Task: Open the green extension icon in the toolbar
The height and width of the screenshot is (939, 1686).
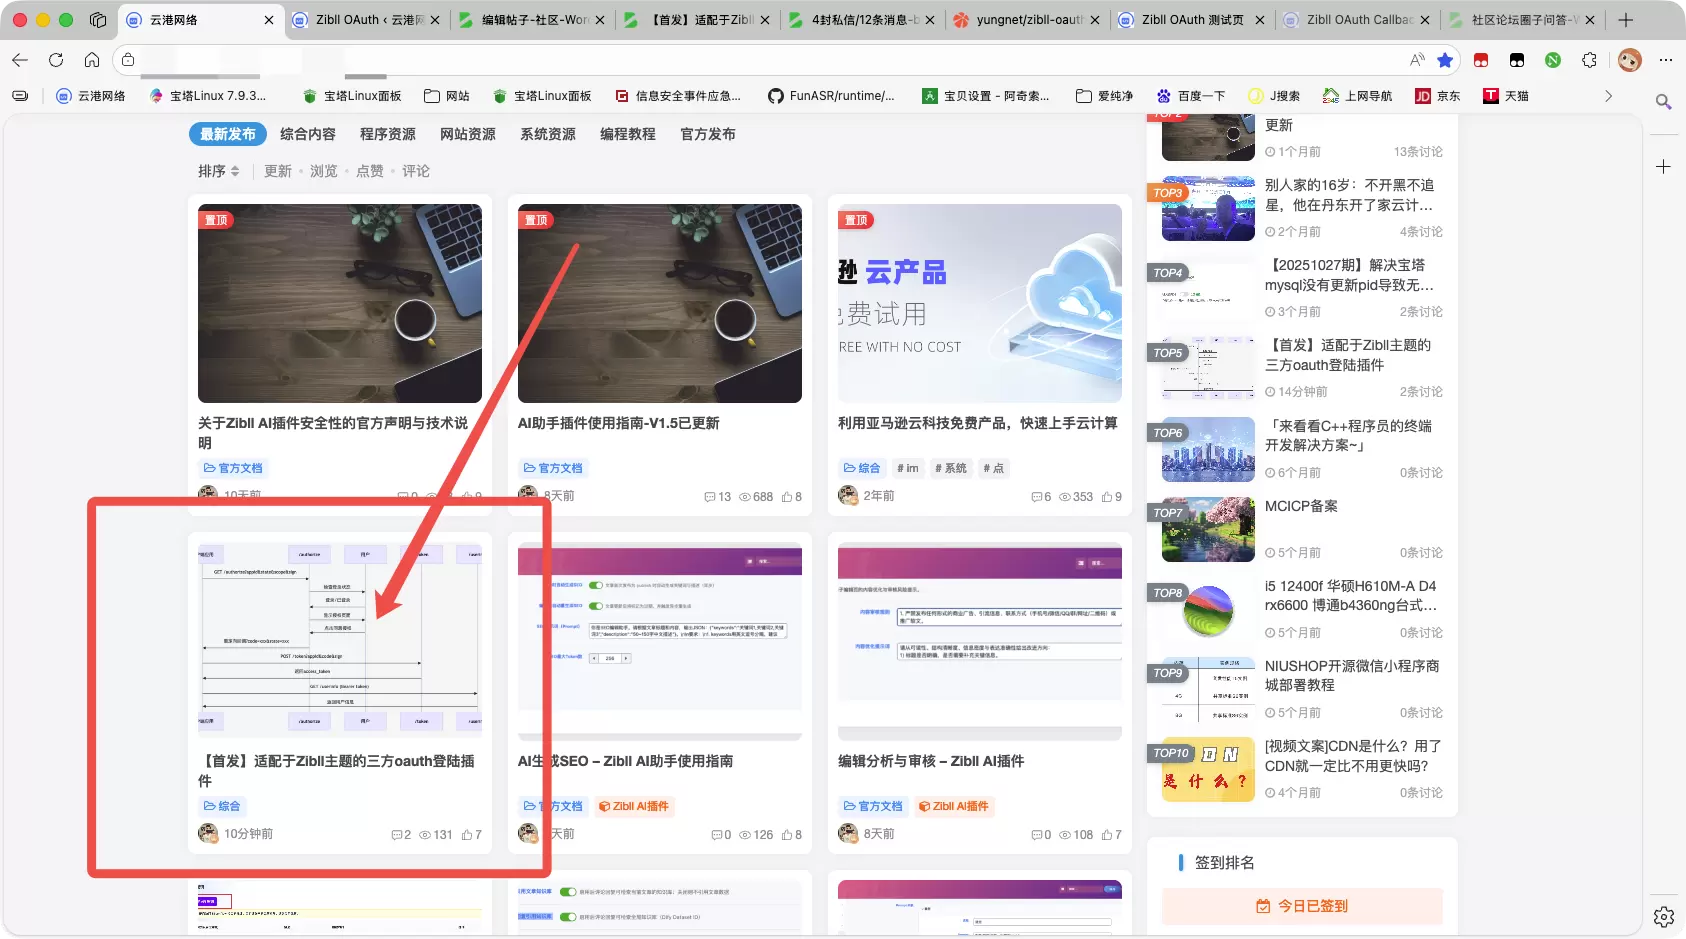Action: (x=1553, y=60)
